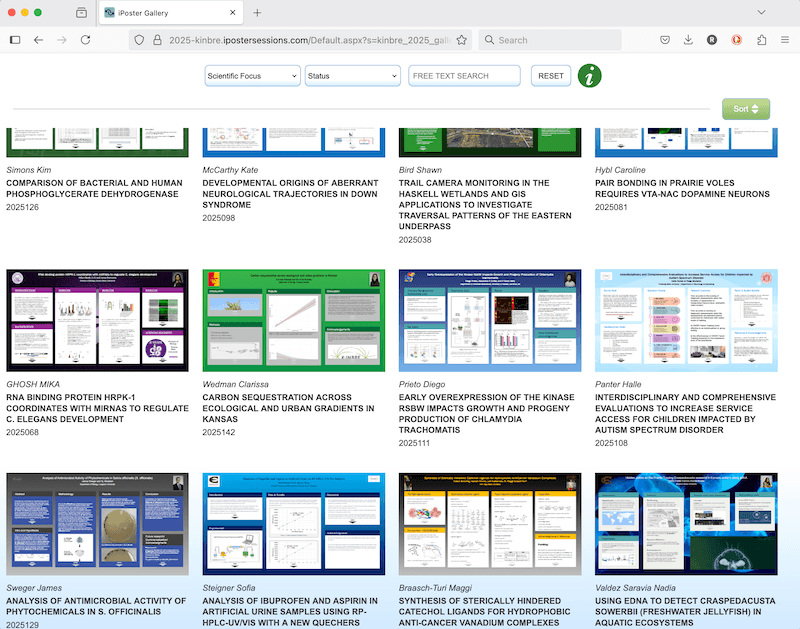Image resolution: width=800 pixels, height=629 pixels.
Task: Open a new tab with plus button
Action: [x=257, y=13]
